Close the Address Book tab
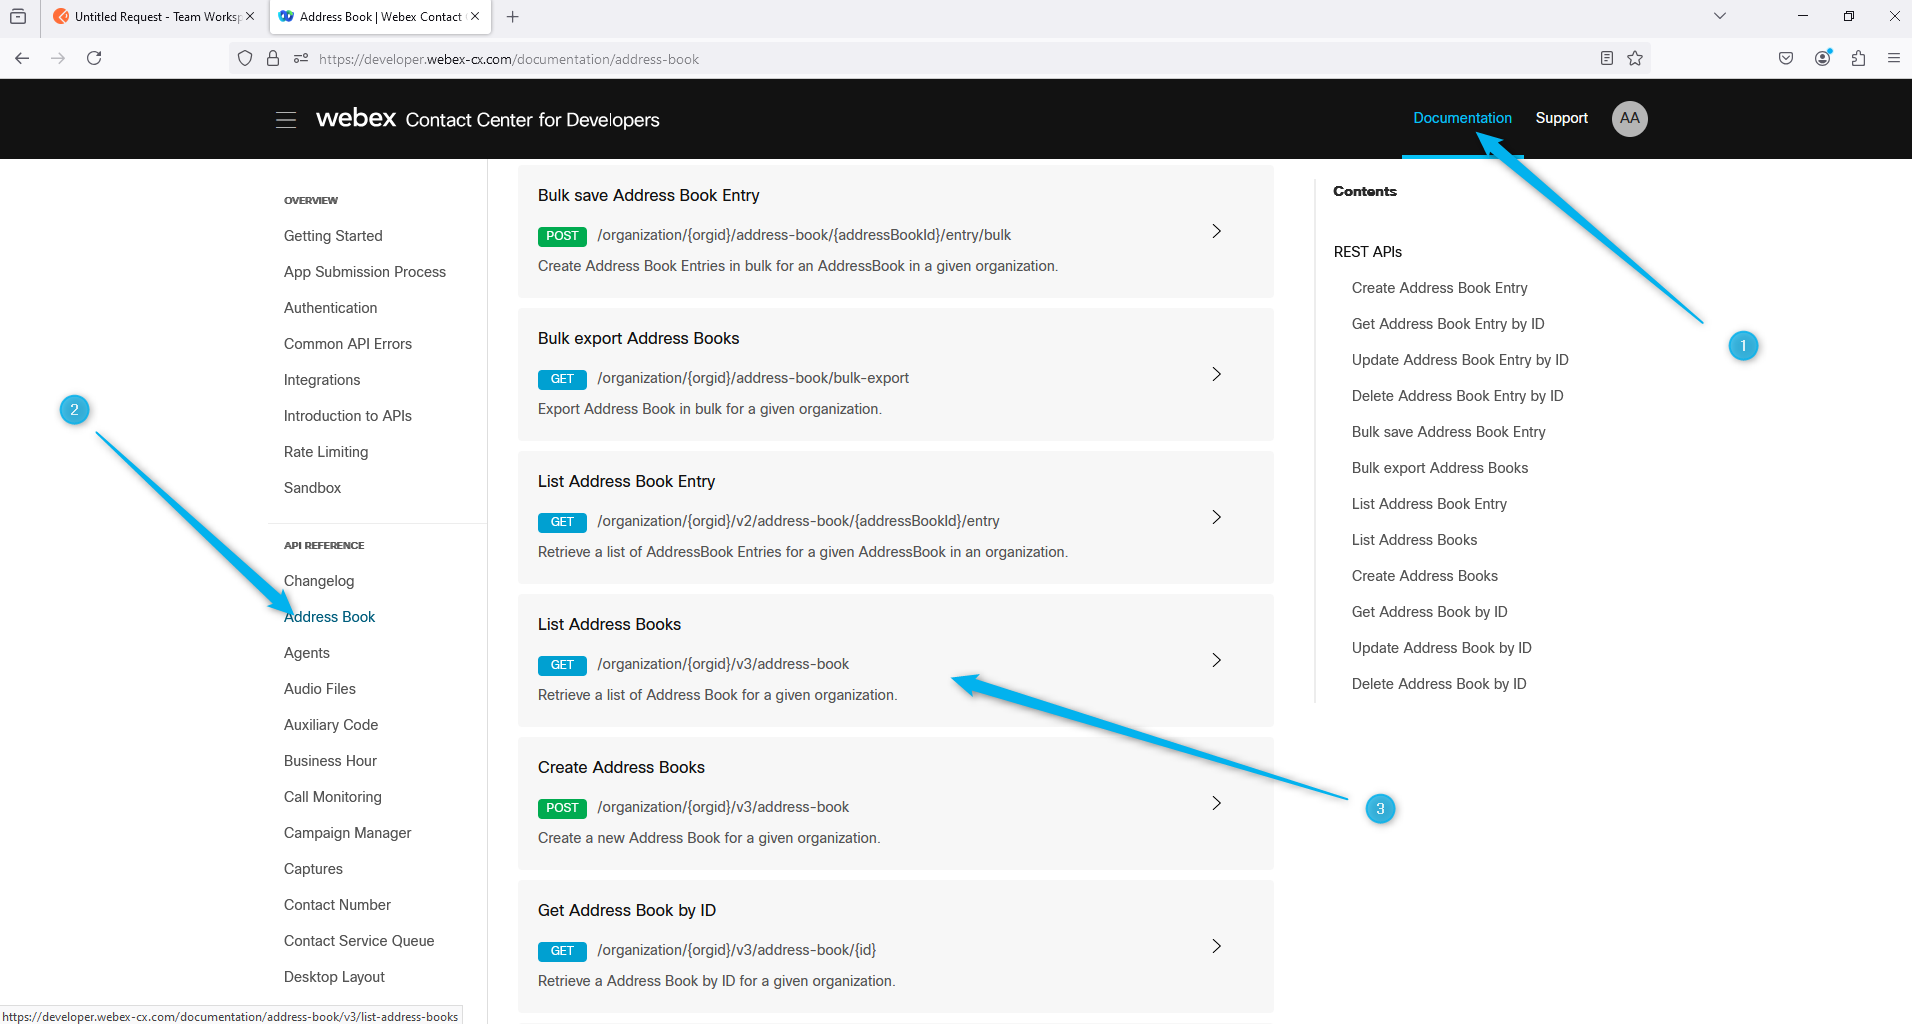Image resolution: width=1912 pixels, height=1024 pixels. pyautogui.click(x=475, y=16)
